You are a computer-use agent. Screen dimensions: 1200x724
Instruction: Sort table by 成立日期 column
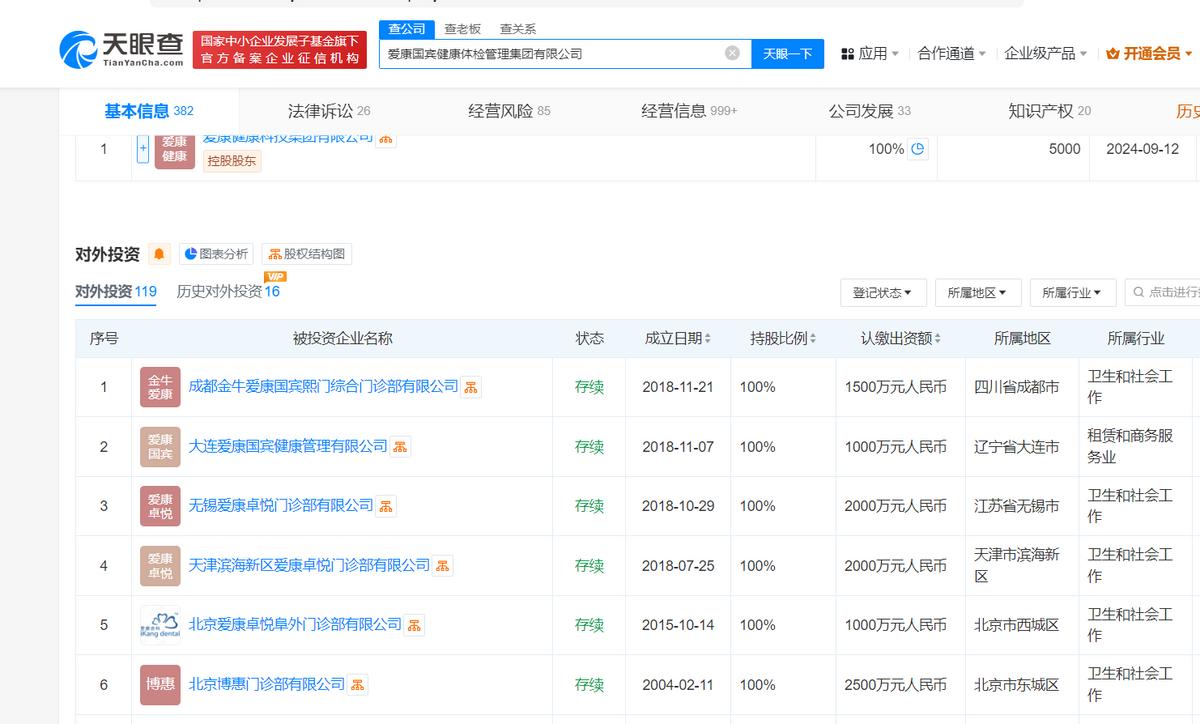pos(678,339)
